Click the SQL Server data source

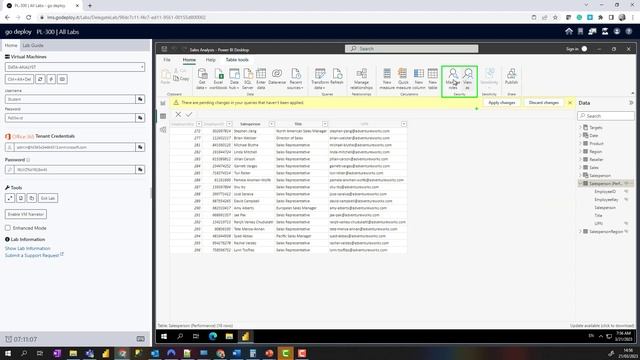click(x=248, y=78)
